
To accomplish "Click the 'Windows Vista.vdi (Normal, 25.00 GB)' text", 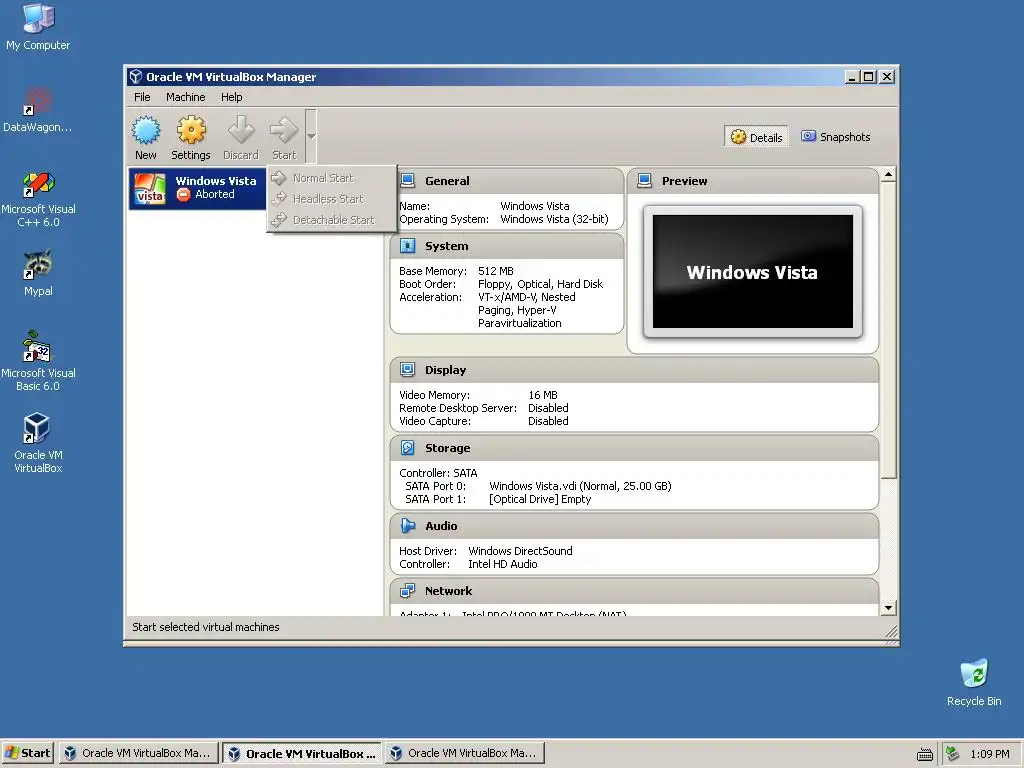I will 580,486.
